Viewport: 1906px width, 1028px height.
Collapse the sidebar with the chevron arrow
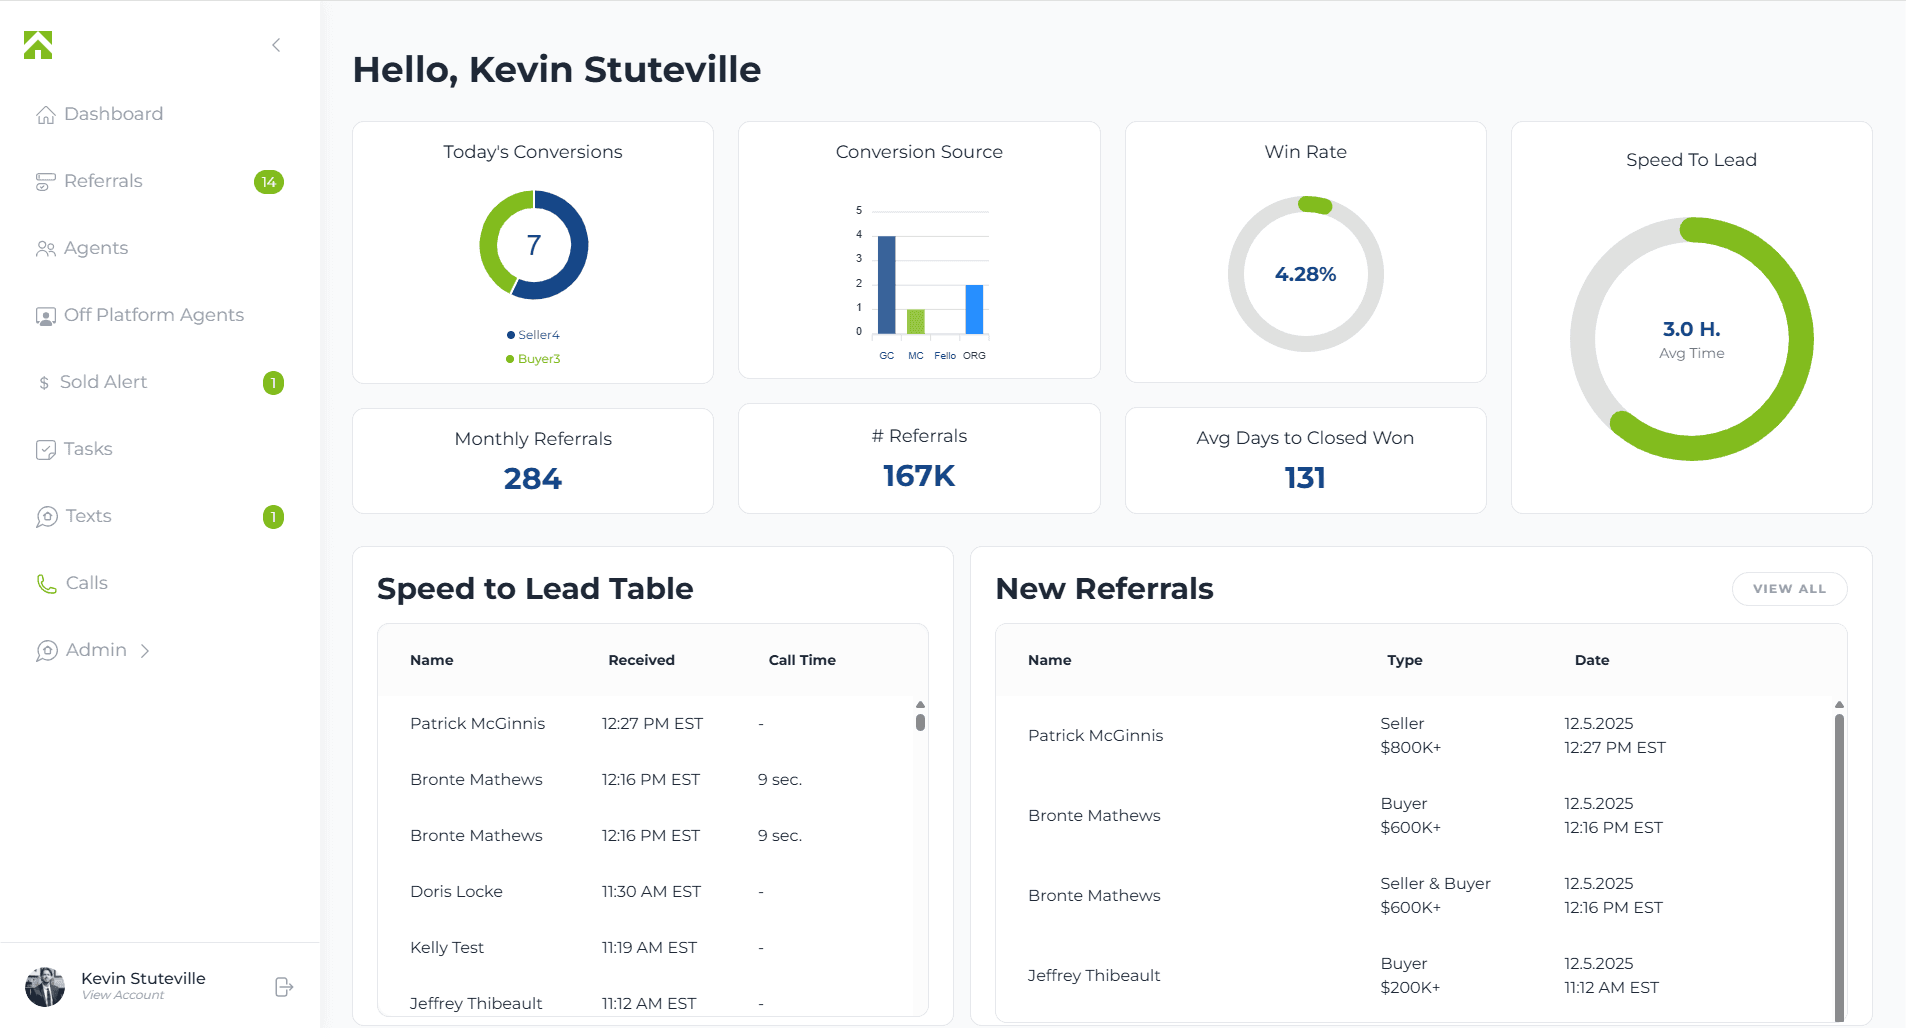tap(276, 45)
